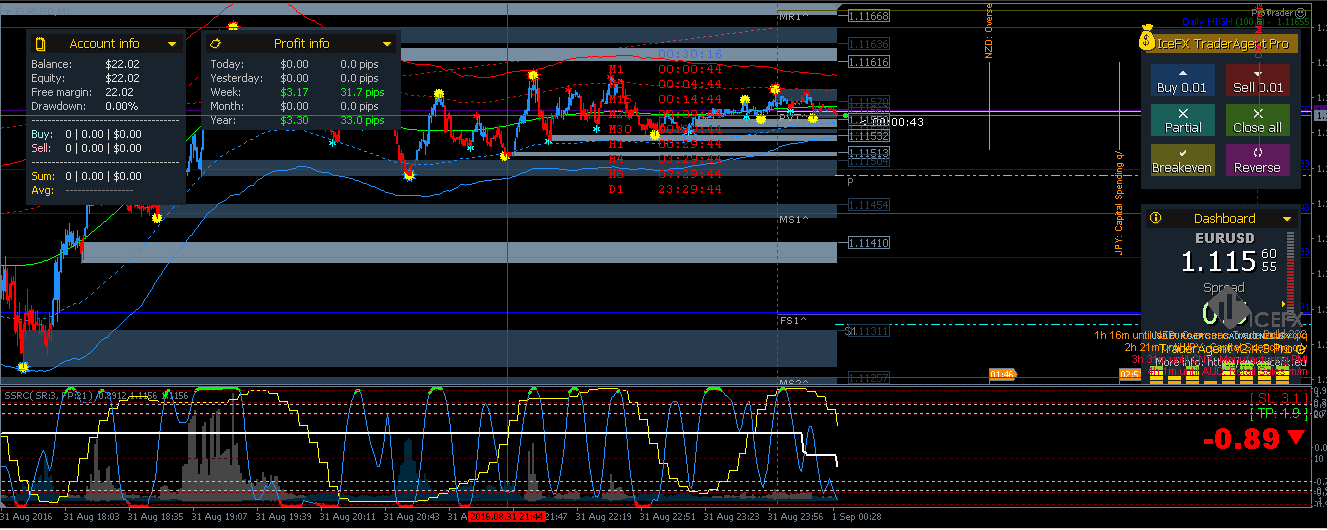Viewport: 1327px width, 530px height.
Task: Click the vertical volatility meter in Dashboard
Action: click(1289, 275)
